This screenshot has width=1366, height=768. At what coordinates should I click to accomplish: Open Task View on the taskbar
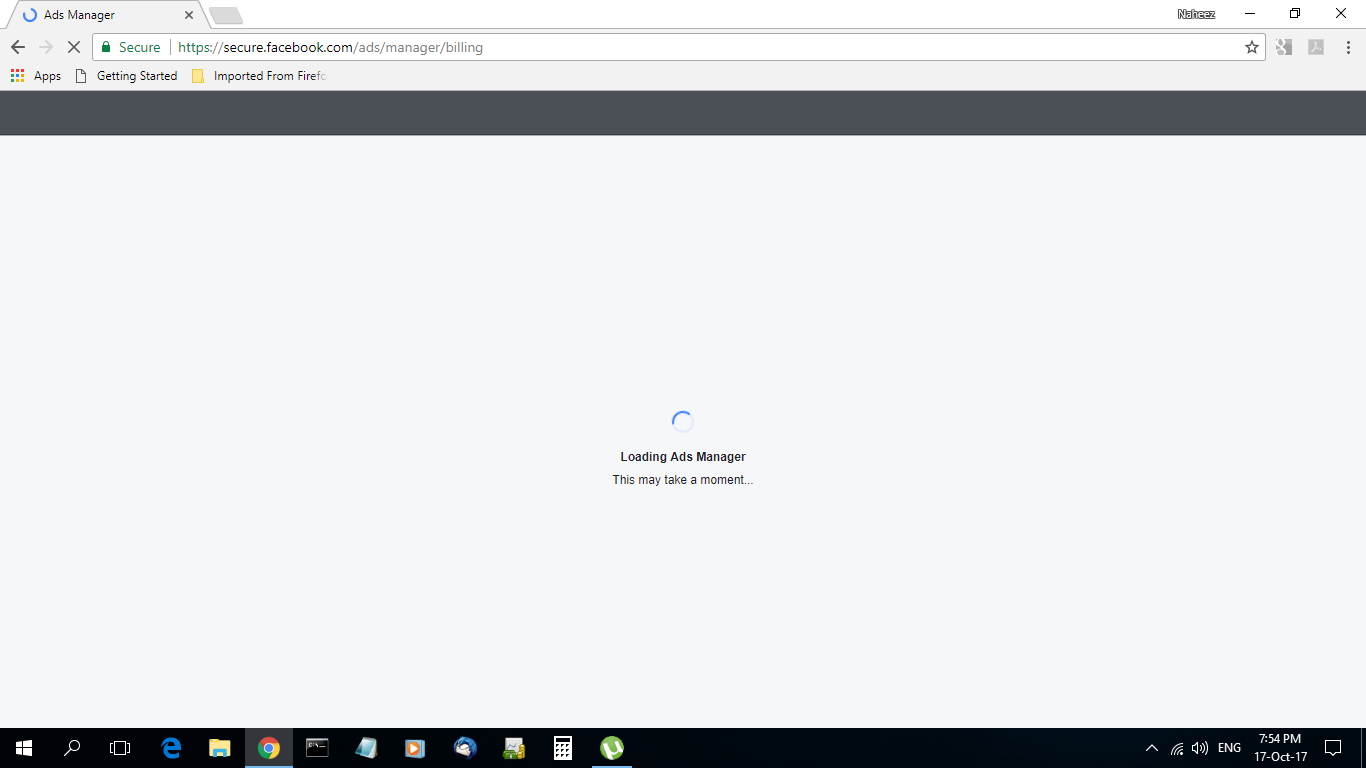click(120, 748)
